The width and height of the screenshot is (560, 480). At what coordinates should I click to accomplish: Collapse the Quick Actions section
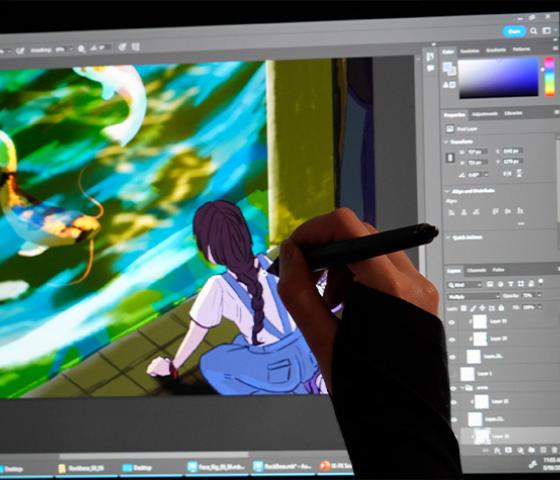[448, 237]
